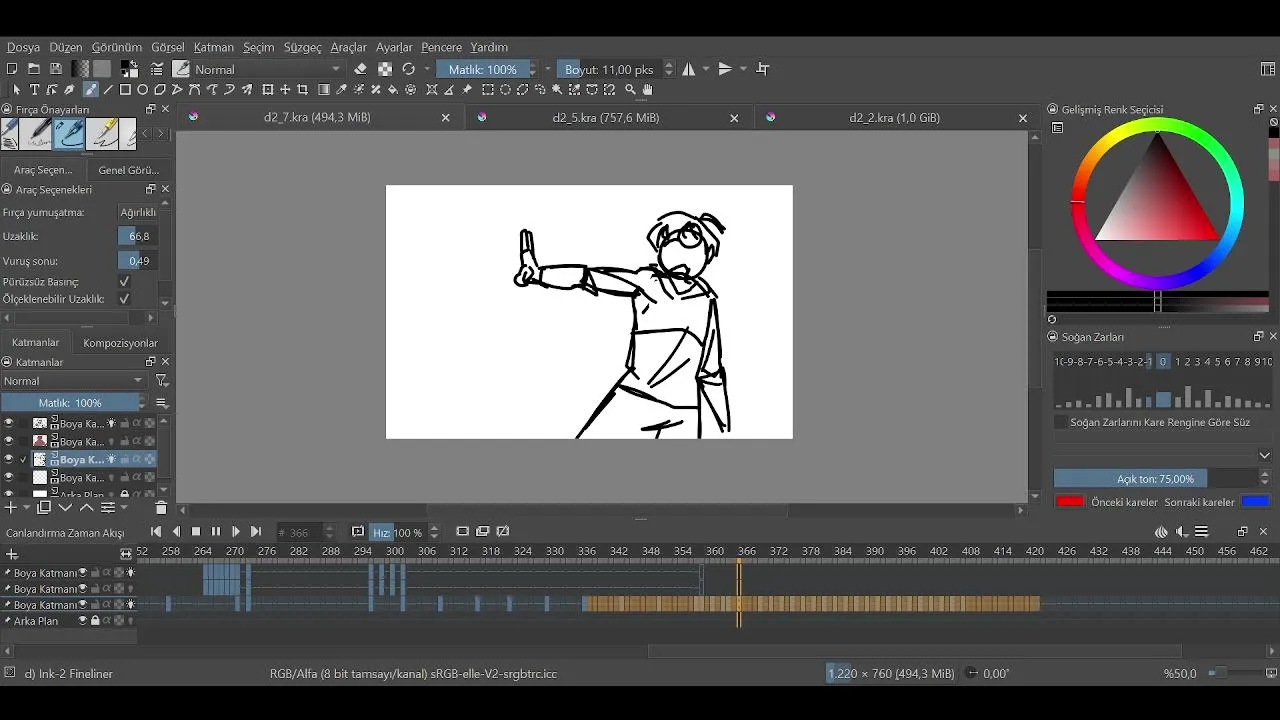Open the layer blending mode dropdown
1280x720 pixels.
click(74, 381)
